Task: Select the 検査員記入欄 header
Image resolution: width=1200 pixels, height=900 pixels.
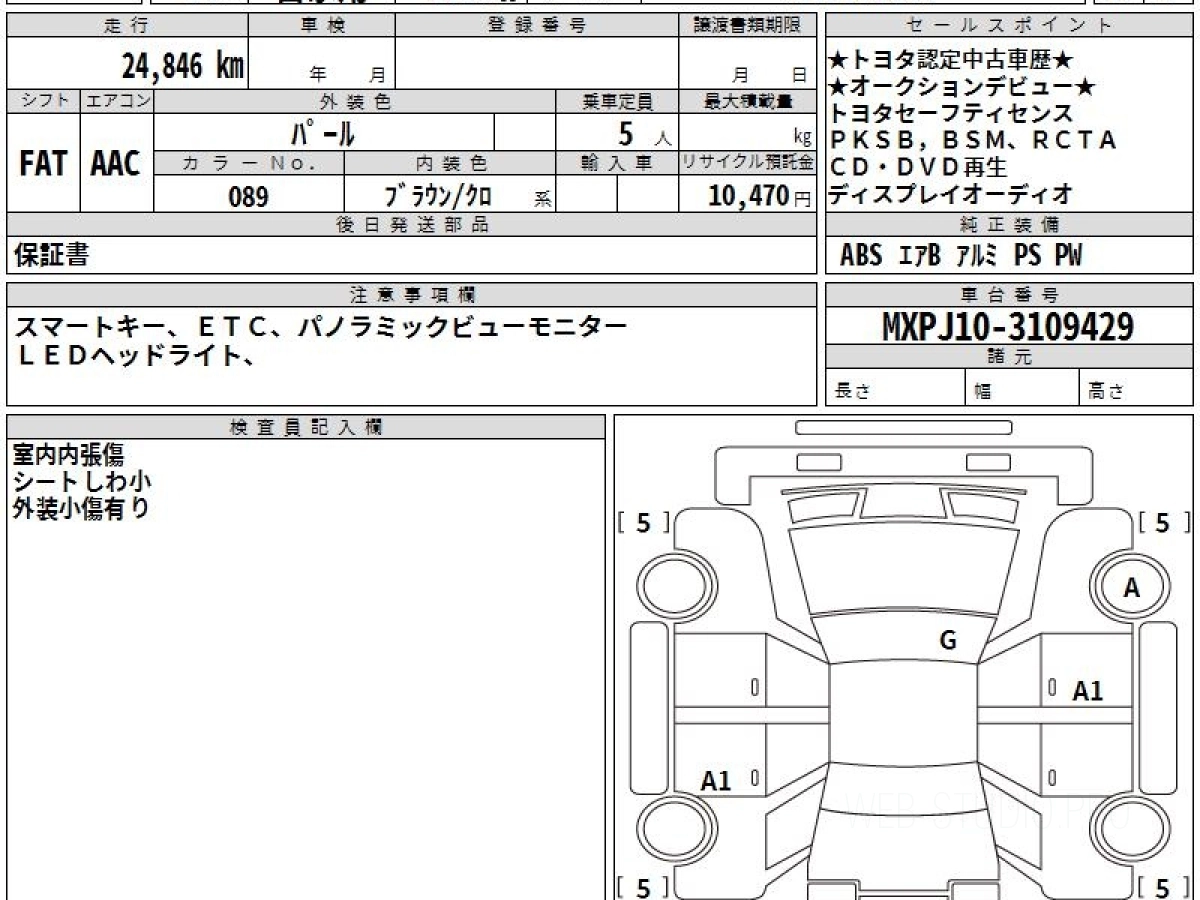Action: click(x=306, y=427)
